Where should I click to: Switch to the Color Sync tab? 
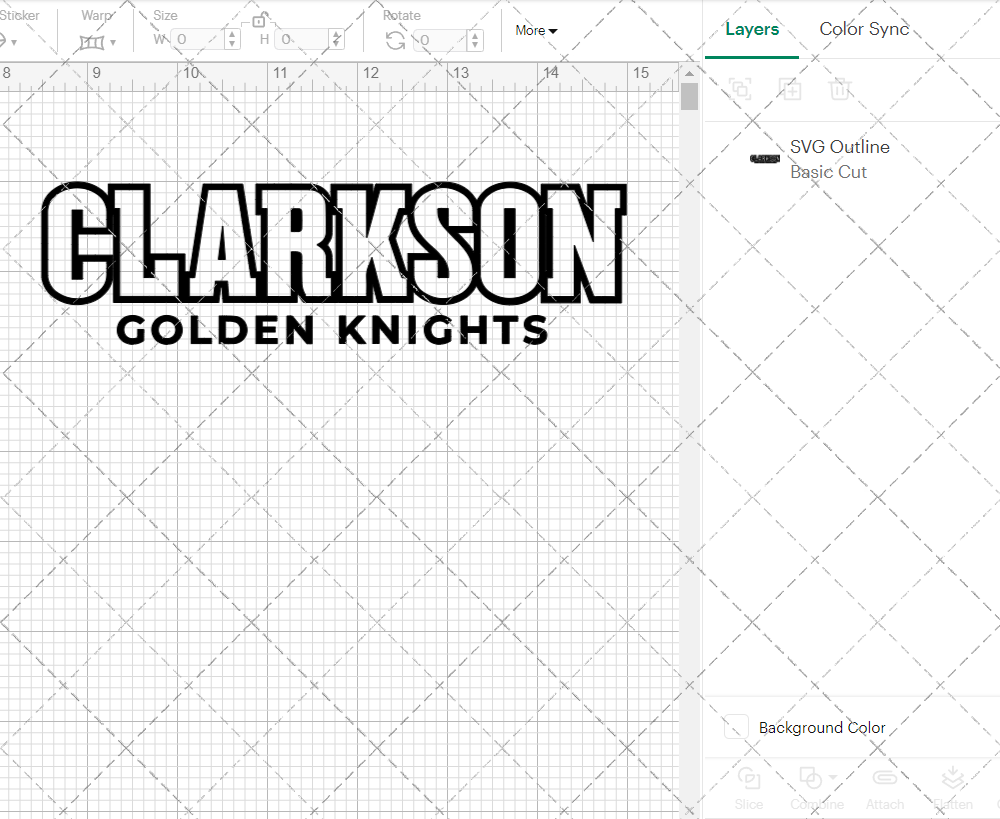pos(864,29)
